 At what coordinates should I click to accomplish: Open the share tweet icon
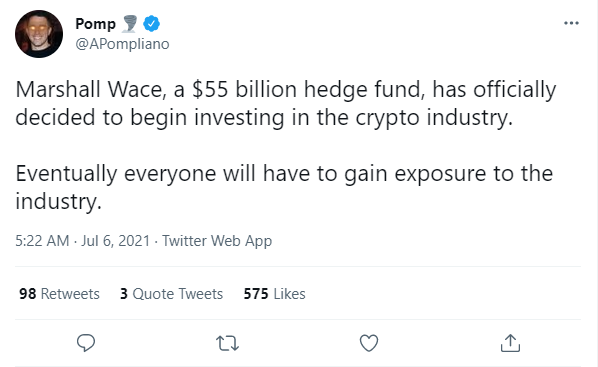coord(510,343)
